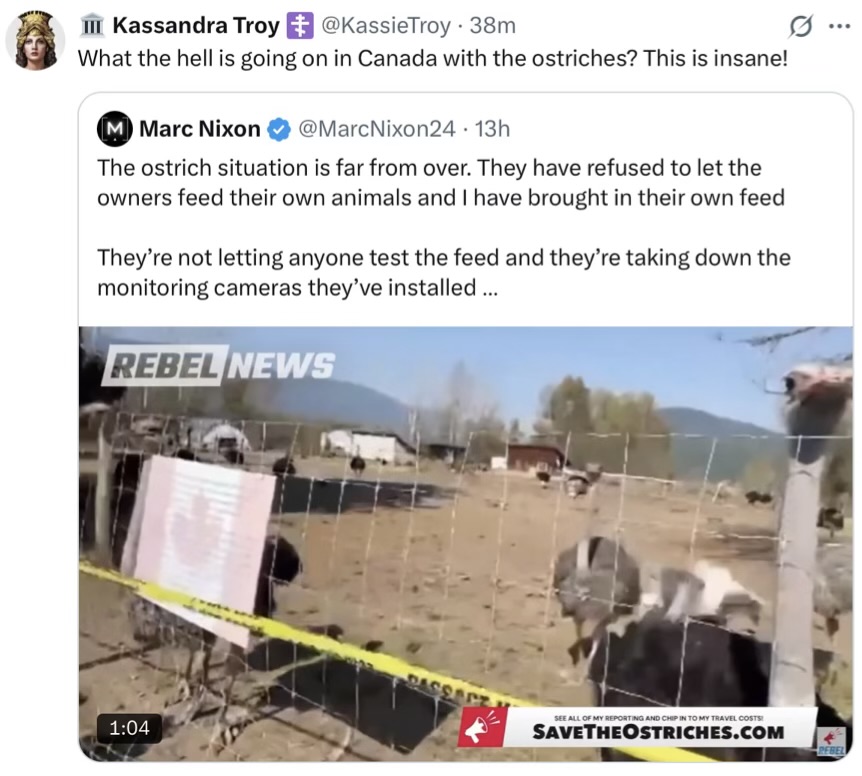This screenshot has width=862, height=776.
Task: Expand the truncated quoted post text
Action: point(489,288)
